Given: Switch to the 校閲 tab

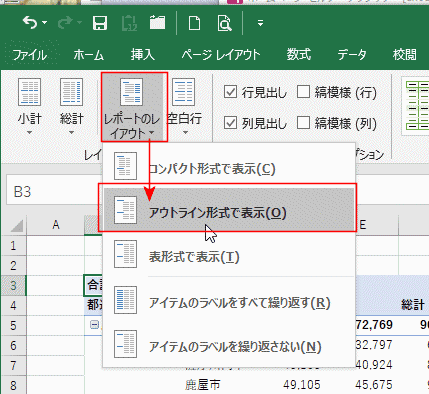Looking at the screenshot, I should 405,54.
